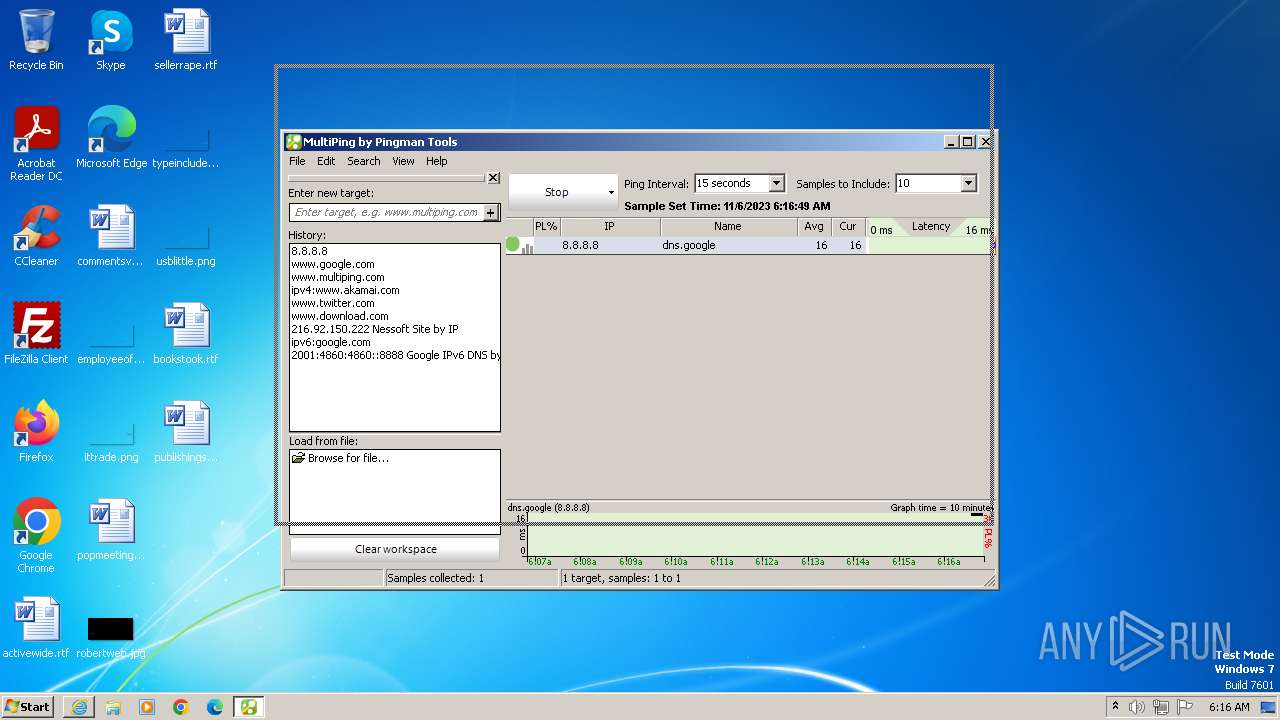Viewport: 1280px width, 720px height.
Task: Select ipv6:google.com history entry
Action: [x=331, y=342]
